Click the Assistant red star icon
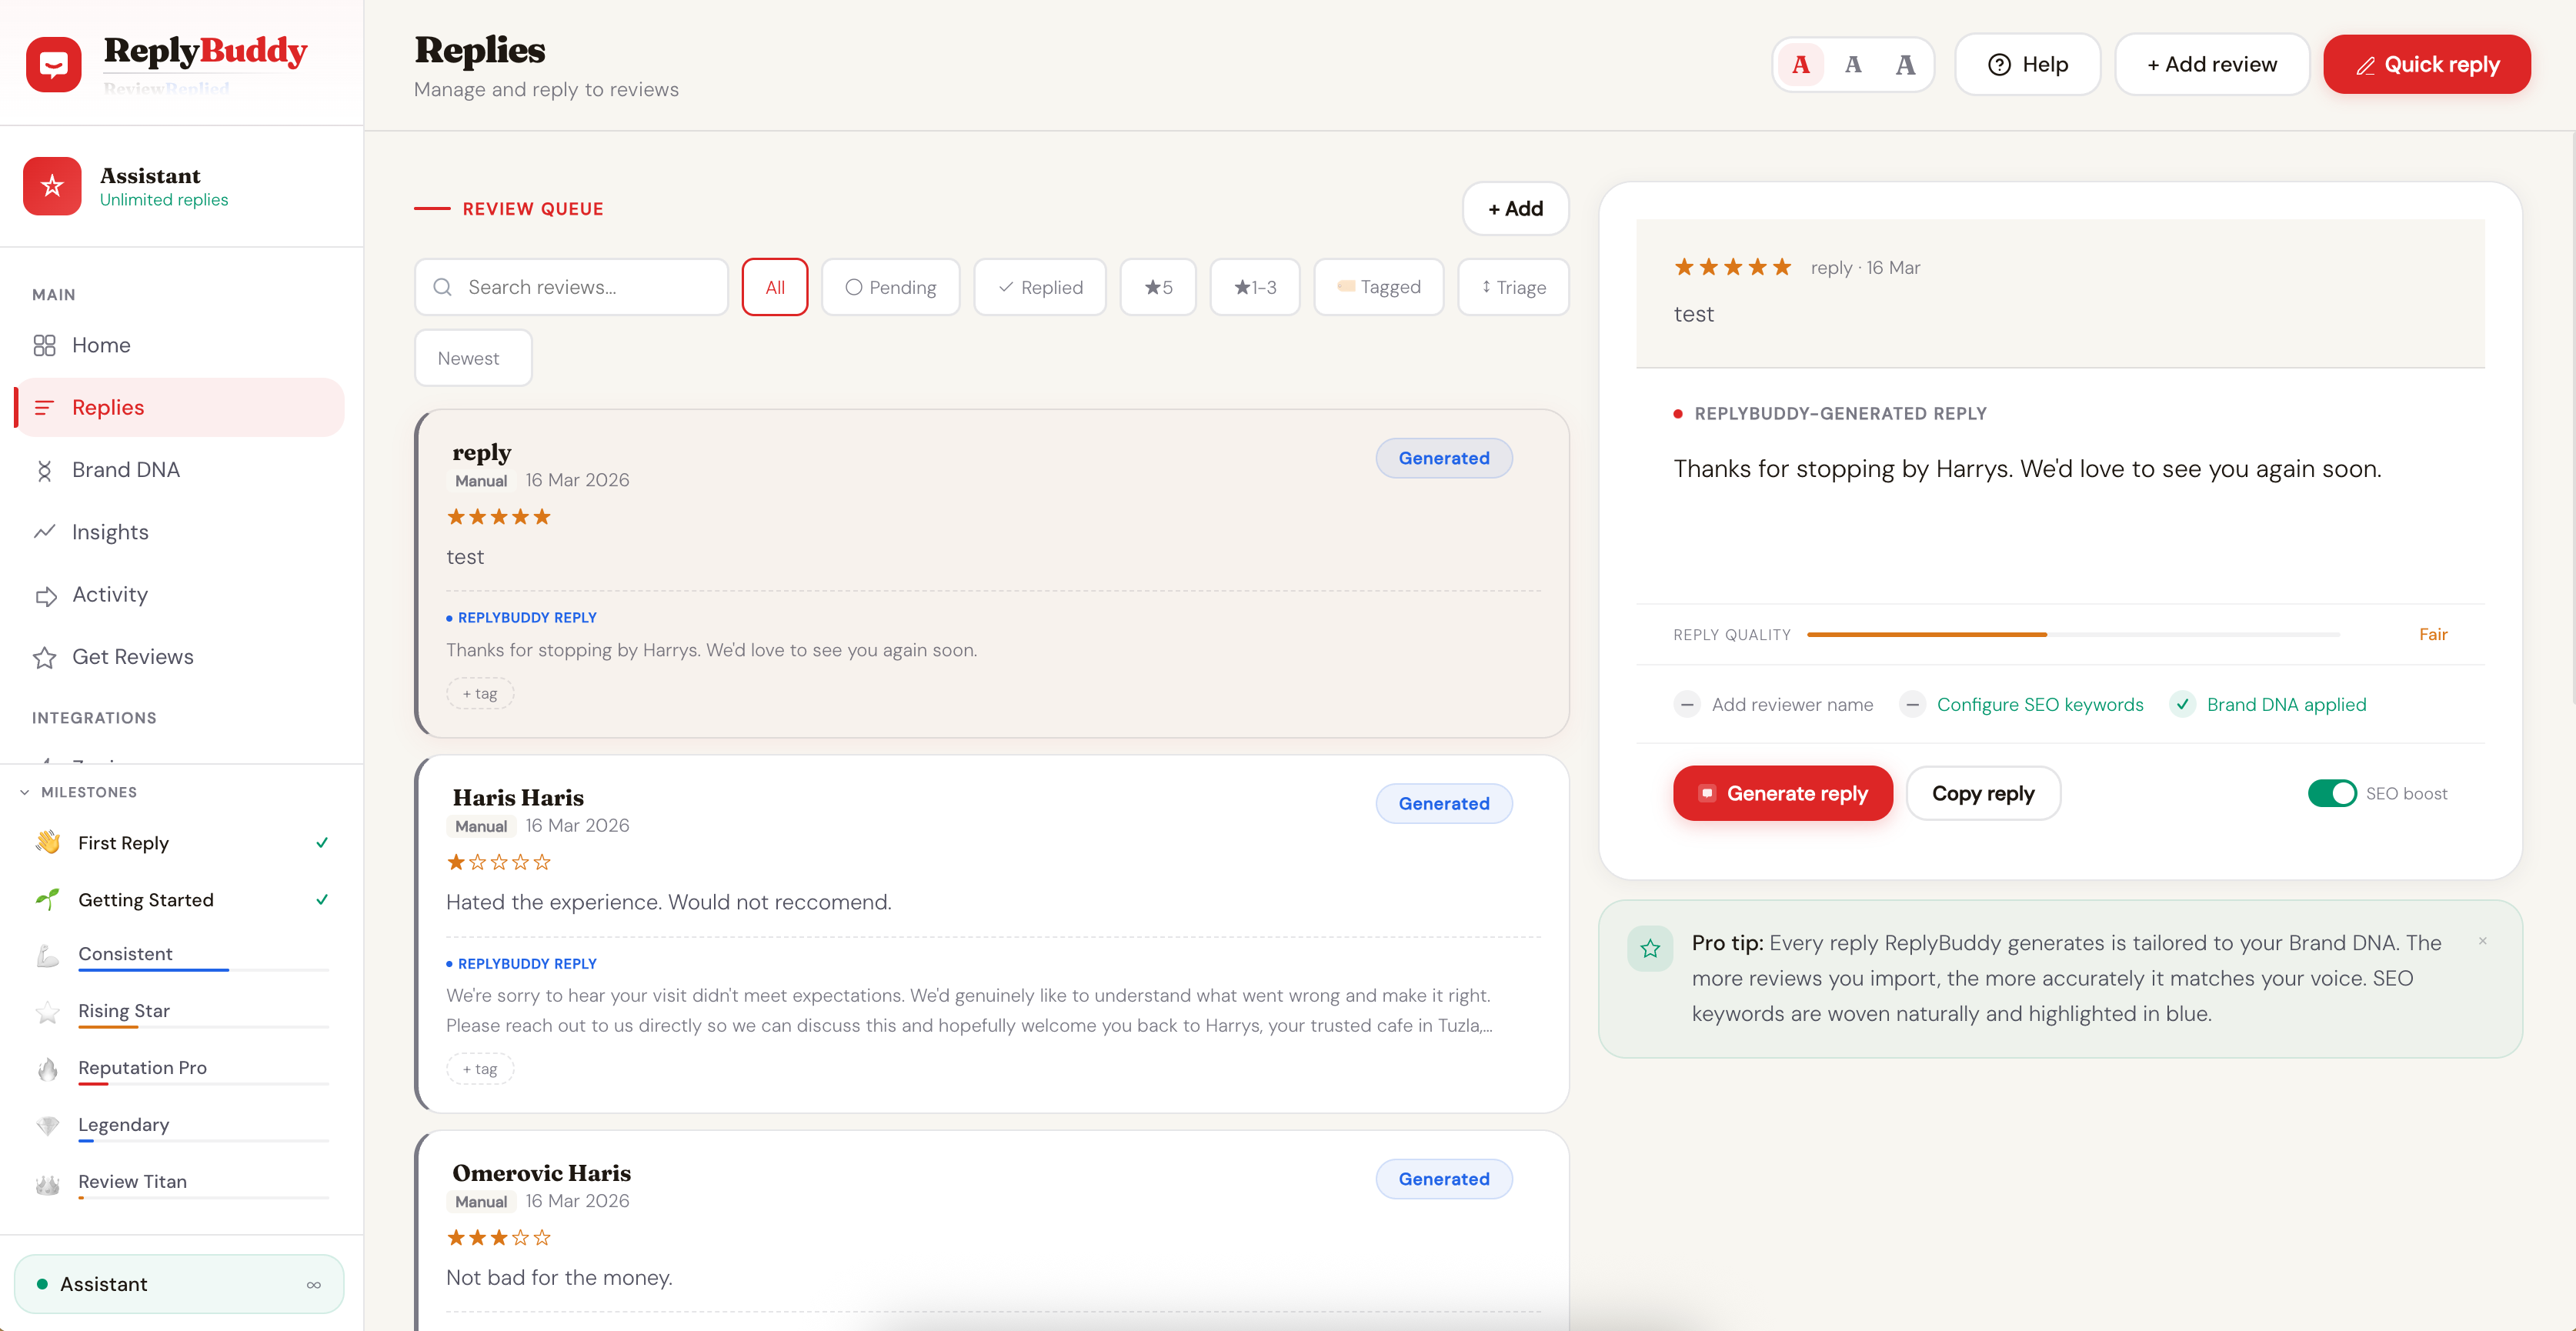This screenshot has width=2576, height=1331. tap(52, 186)
